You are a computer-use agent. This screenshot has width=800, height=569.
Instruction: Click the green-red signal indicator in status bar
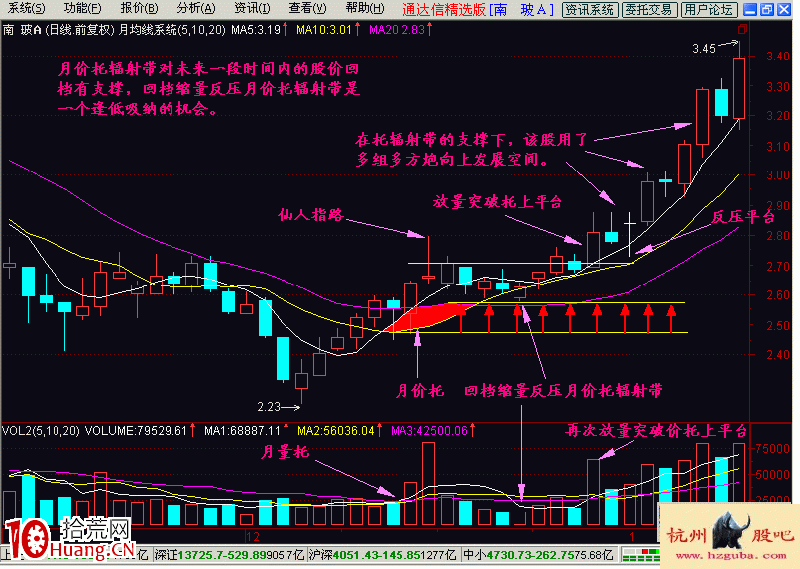pyautogui.click(x=641, y=555)
